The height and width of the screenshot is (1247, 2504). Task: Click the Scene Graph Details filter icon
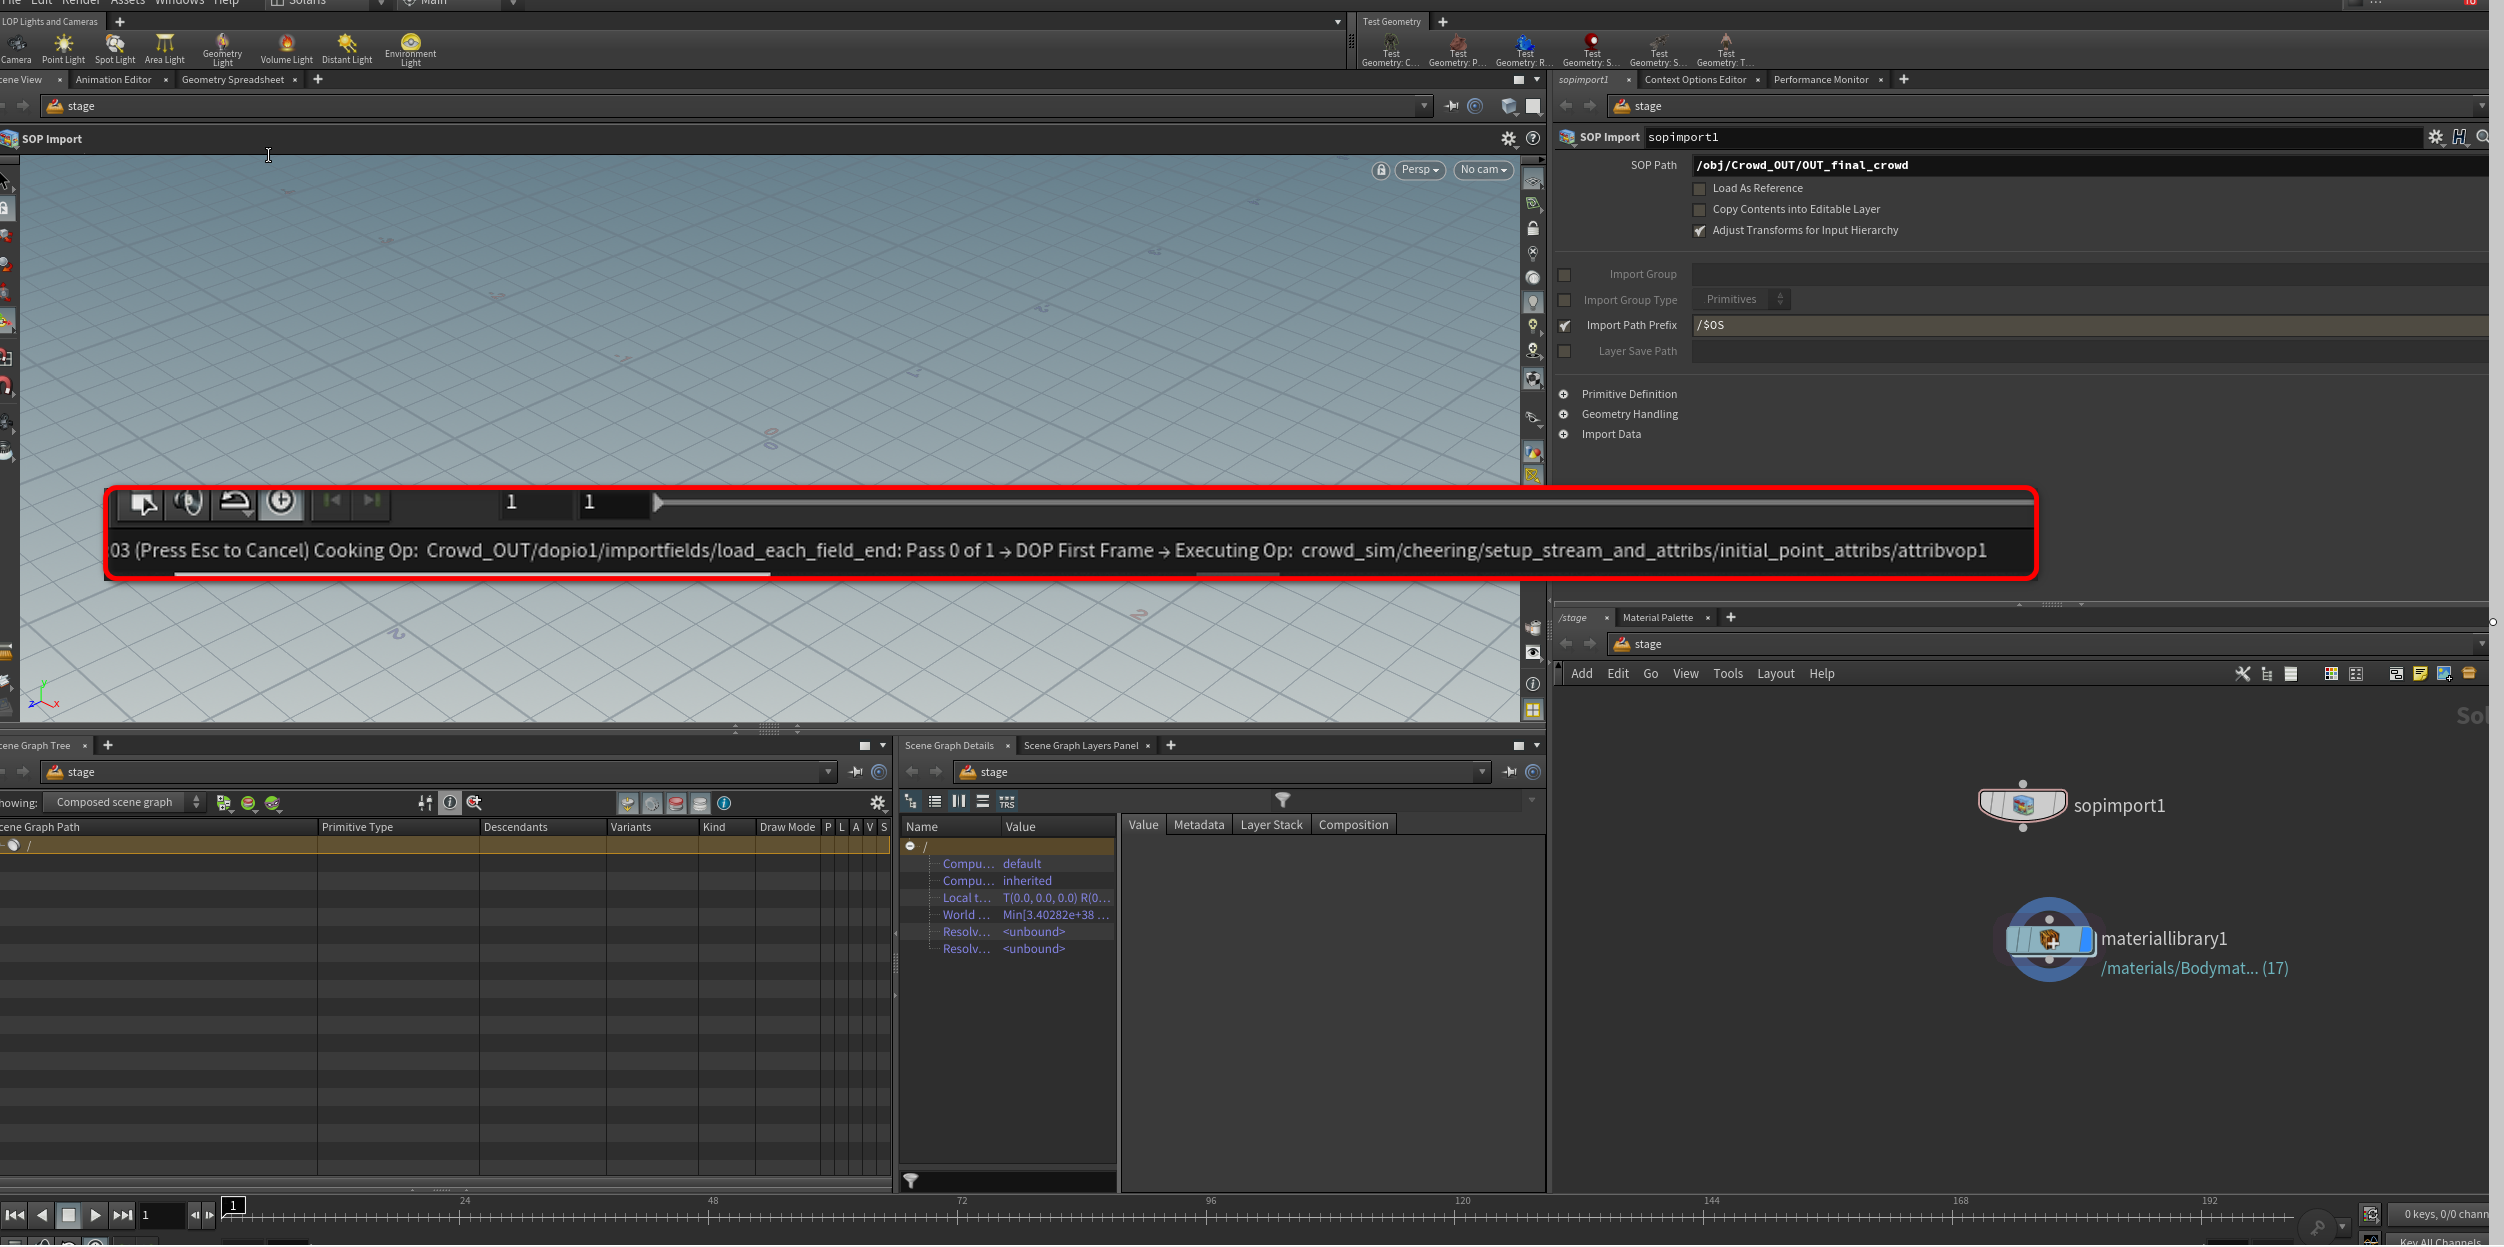[1282, 801]
